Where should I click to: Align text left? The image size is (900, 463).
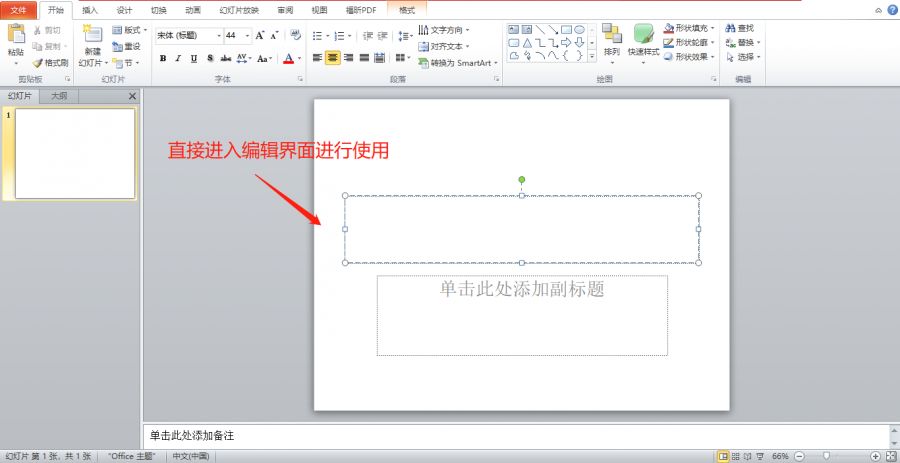pos(317,57)
